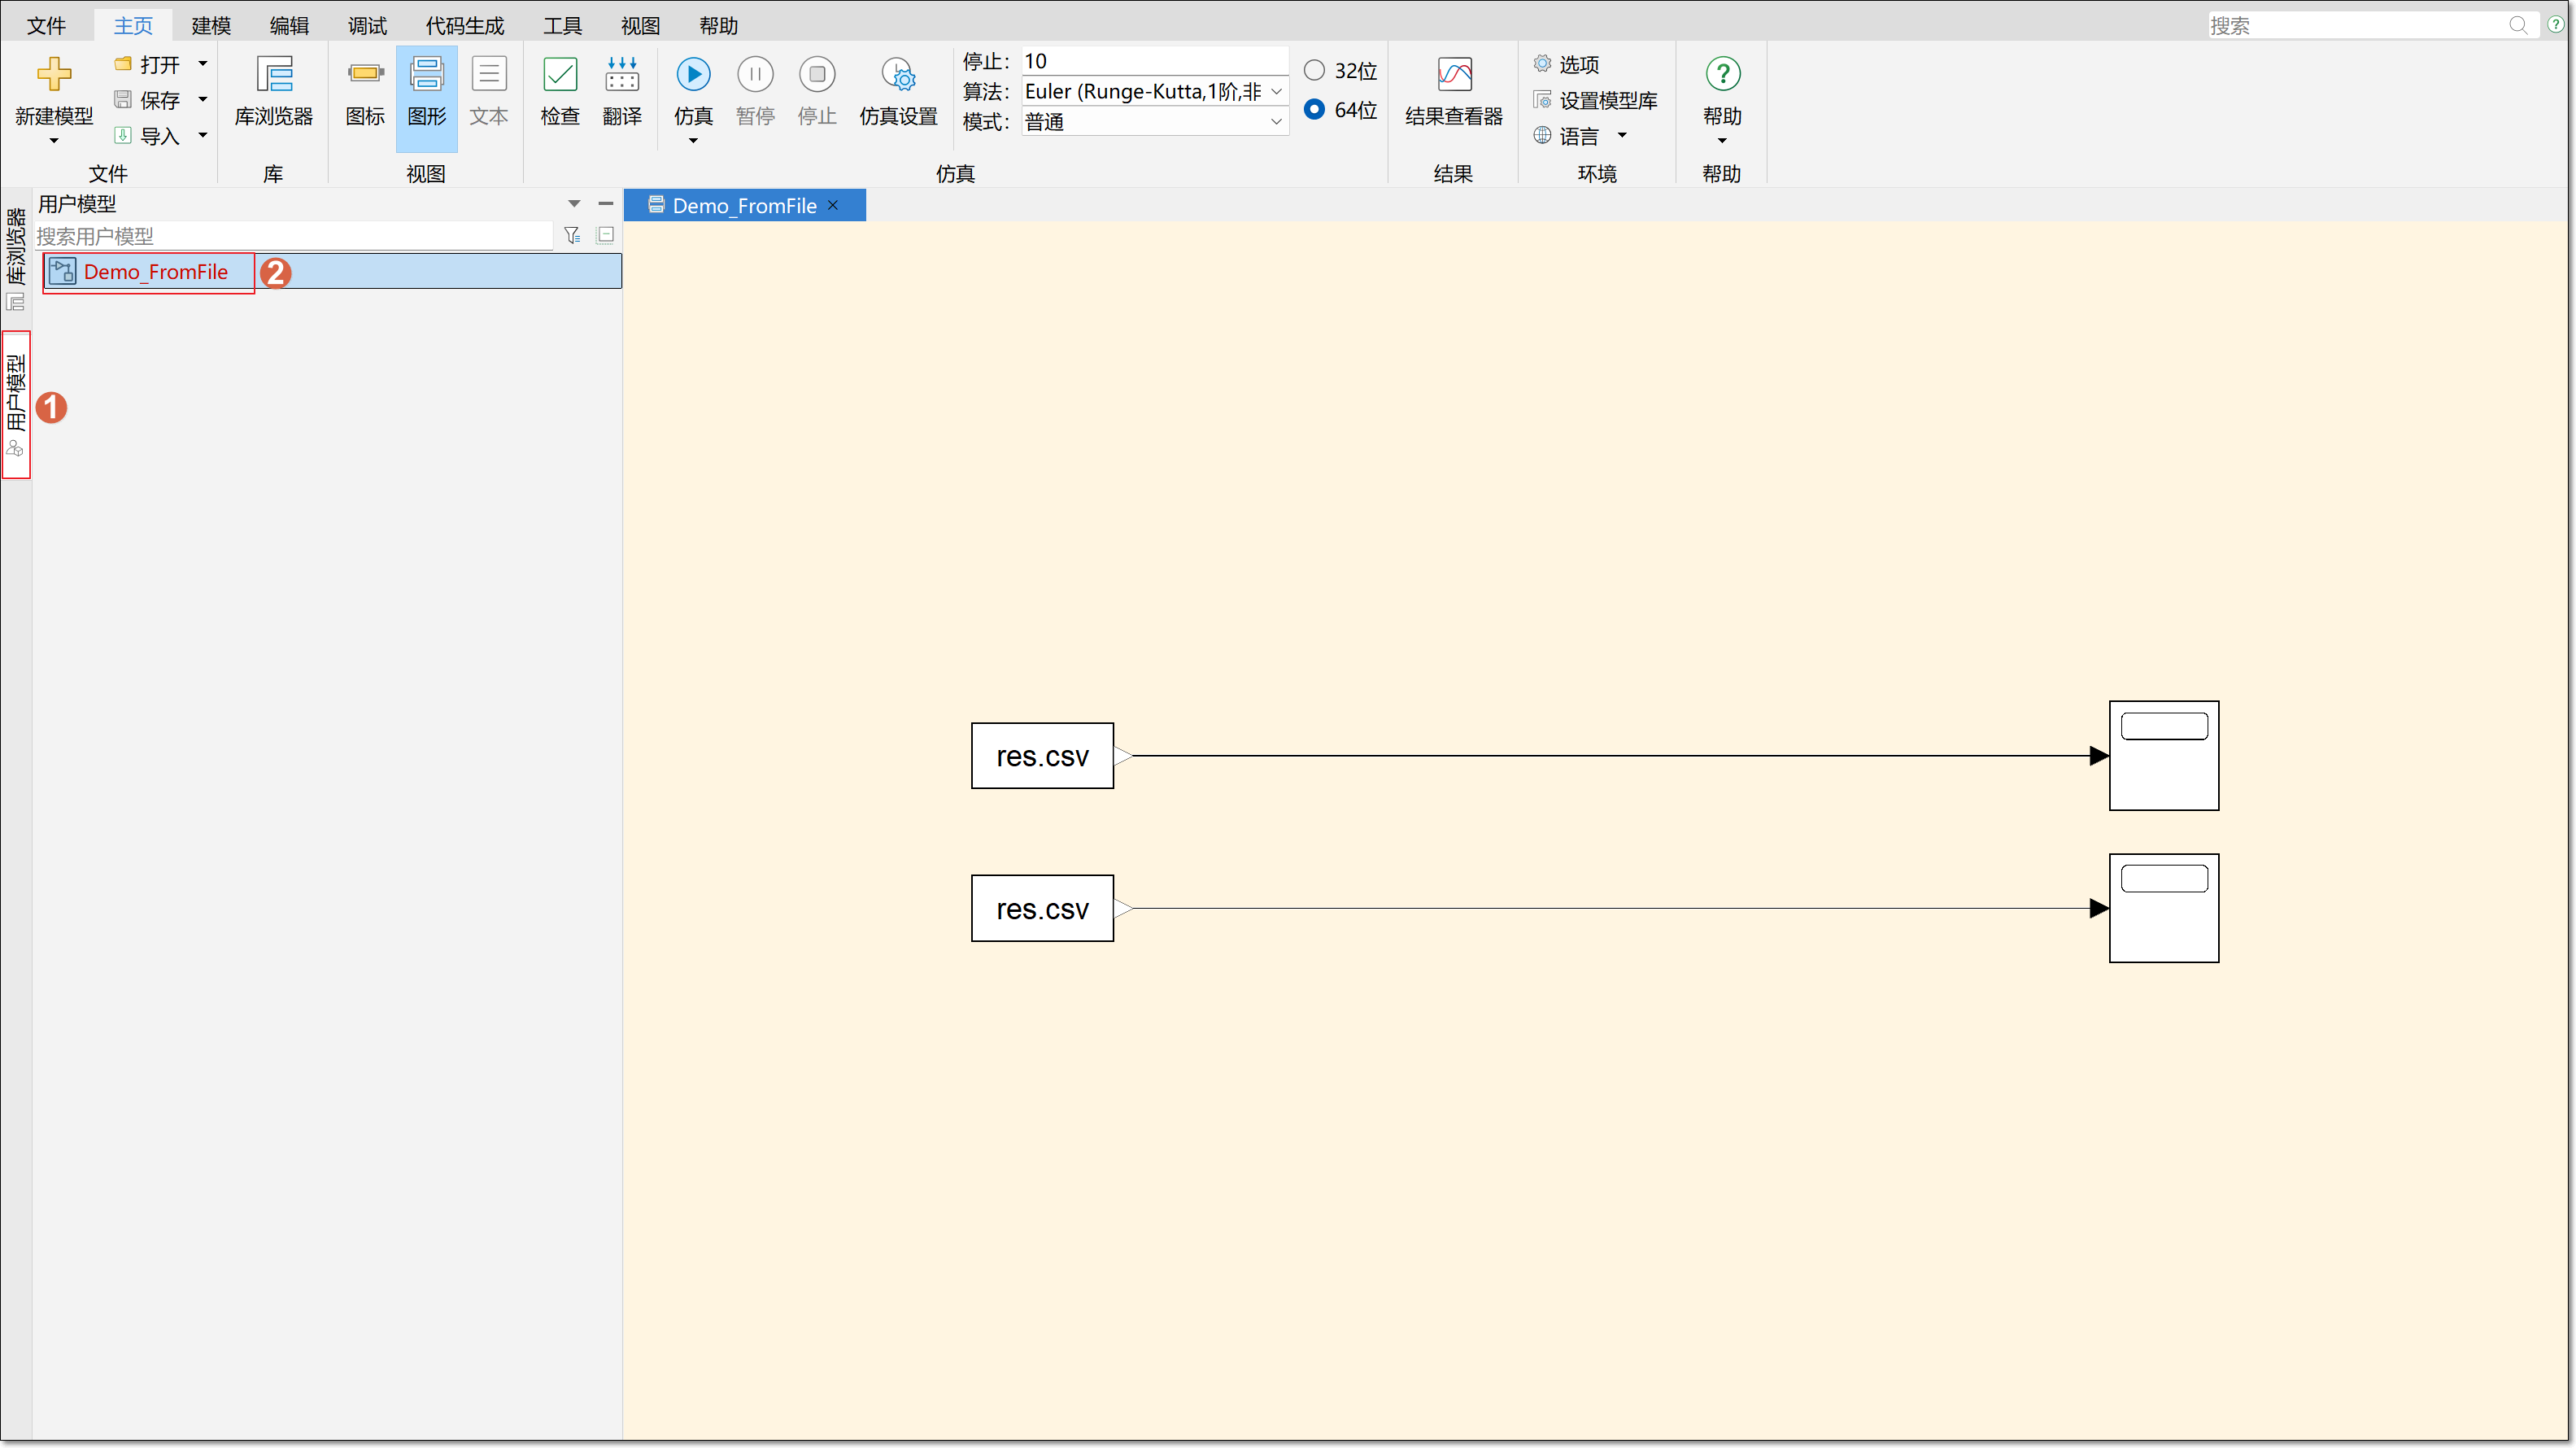Screen dimensions: 2576x1448
Task: Expand the 打开 open dropdown arrow
Action: tap(203, 64)
